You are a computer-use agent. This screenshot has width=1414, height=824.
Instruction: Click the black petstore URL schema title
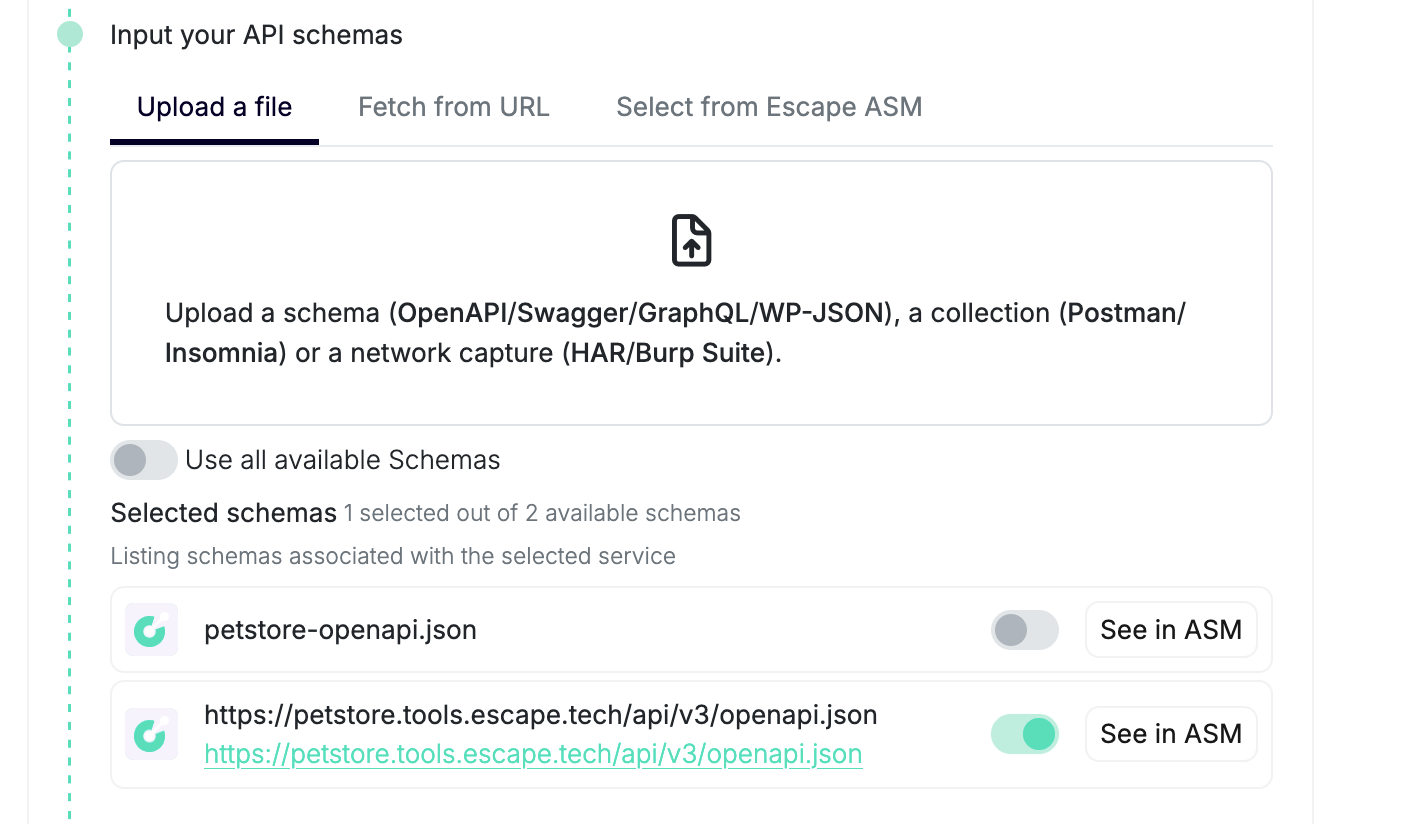click(540, 715)
